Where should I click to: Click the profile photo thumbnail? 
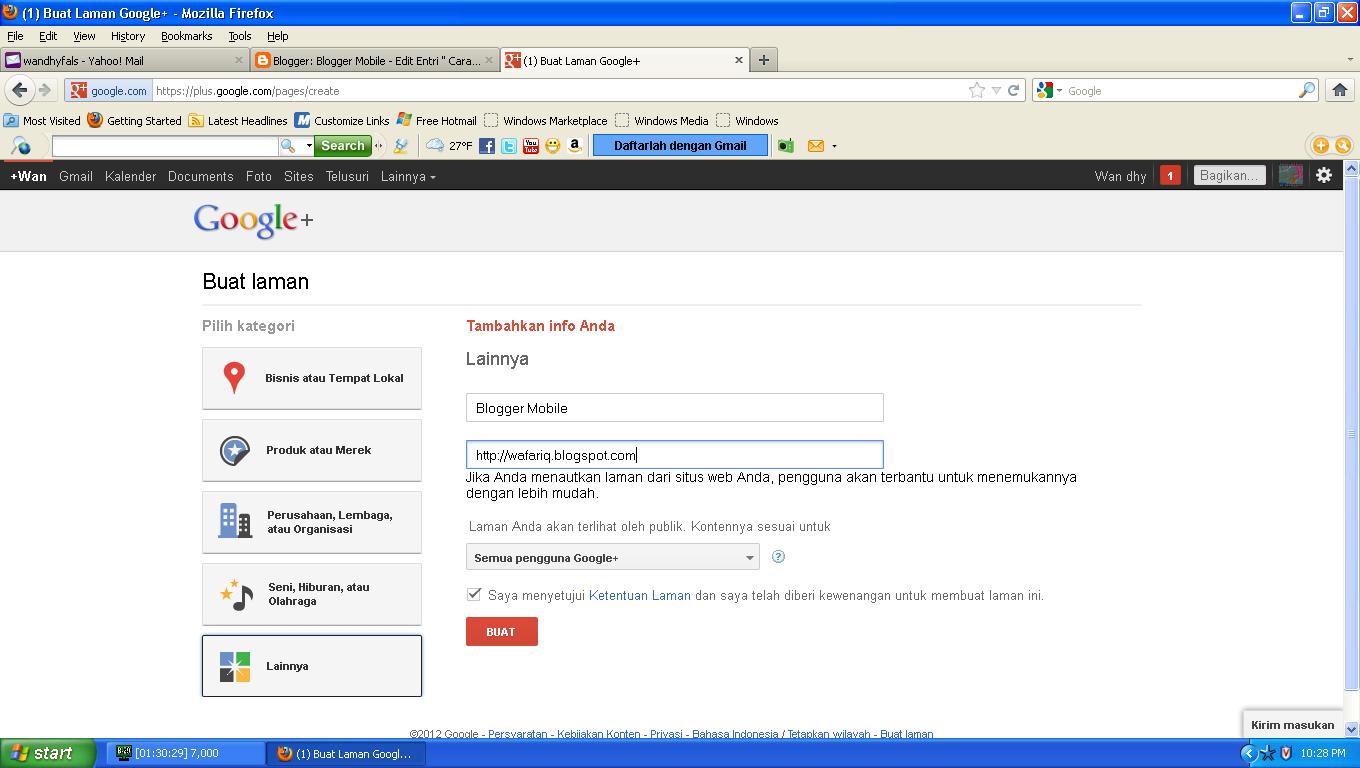coord(1291,175)
